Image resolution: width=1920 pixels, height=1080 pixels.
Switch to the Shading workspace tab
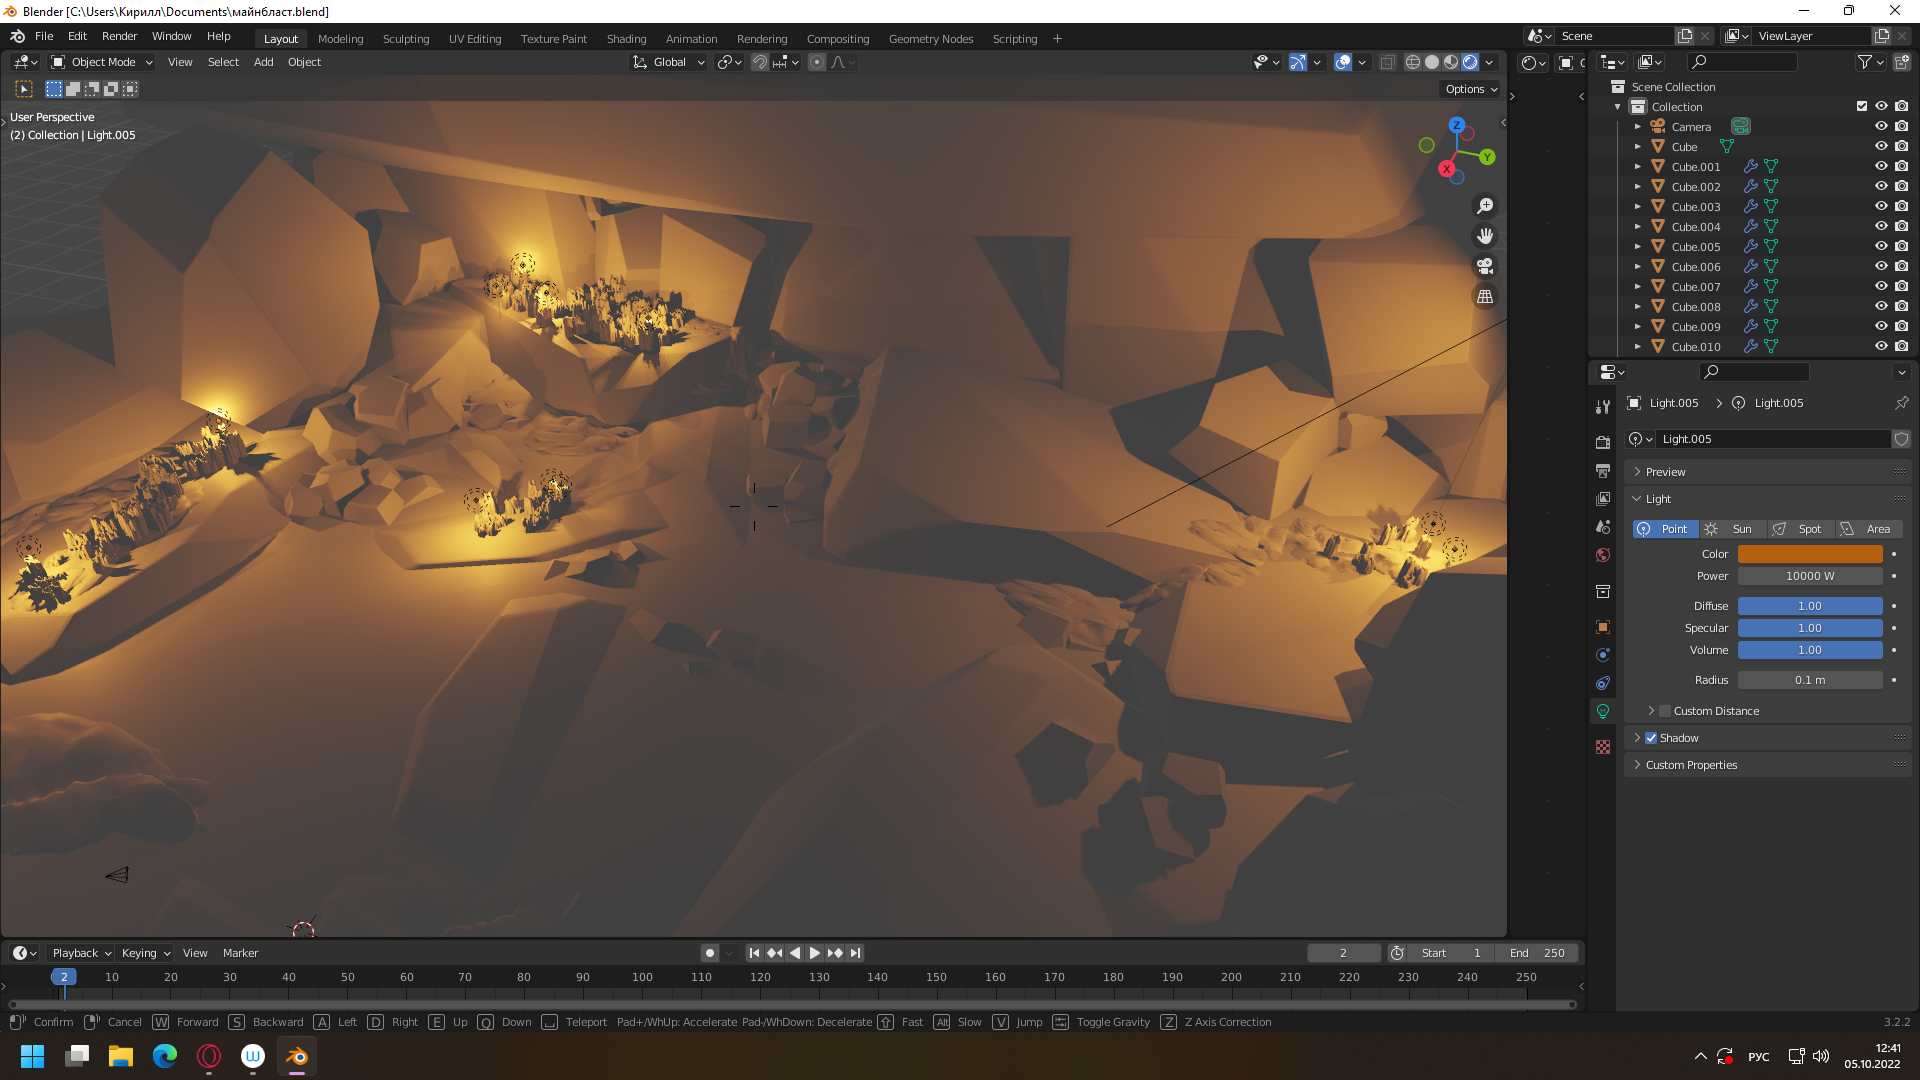626,39
